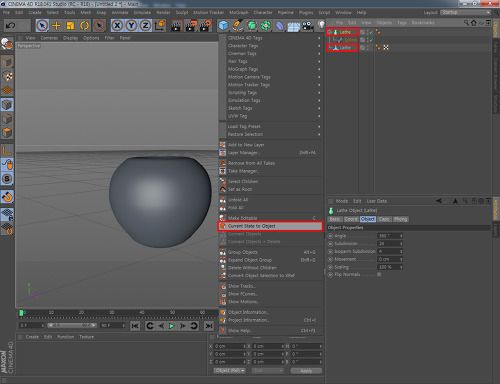Toggle Movement keyframe circle
The image size is (500, 384).
(x=331, y=259)
